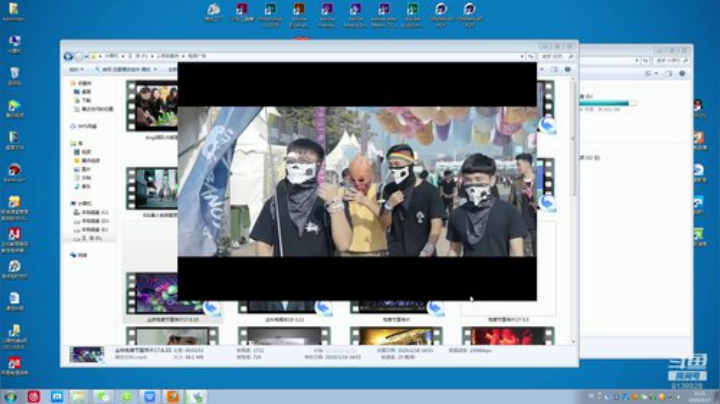Go back with the Explorer back arrow
The image size is (720, 404).
[x=68, y=56]
